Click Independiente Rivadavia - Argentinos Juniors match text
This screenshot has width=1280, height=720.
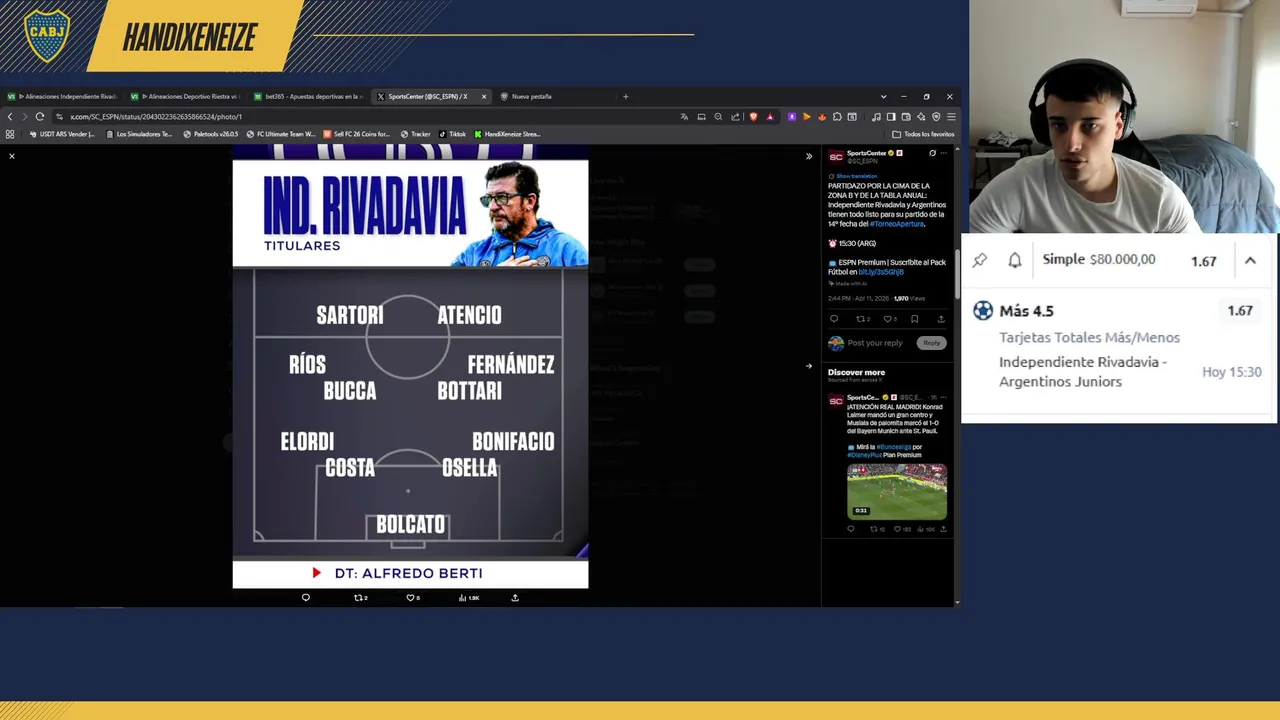point(1083,371)
